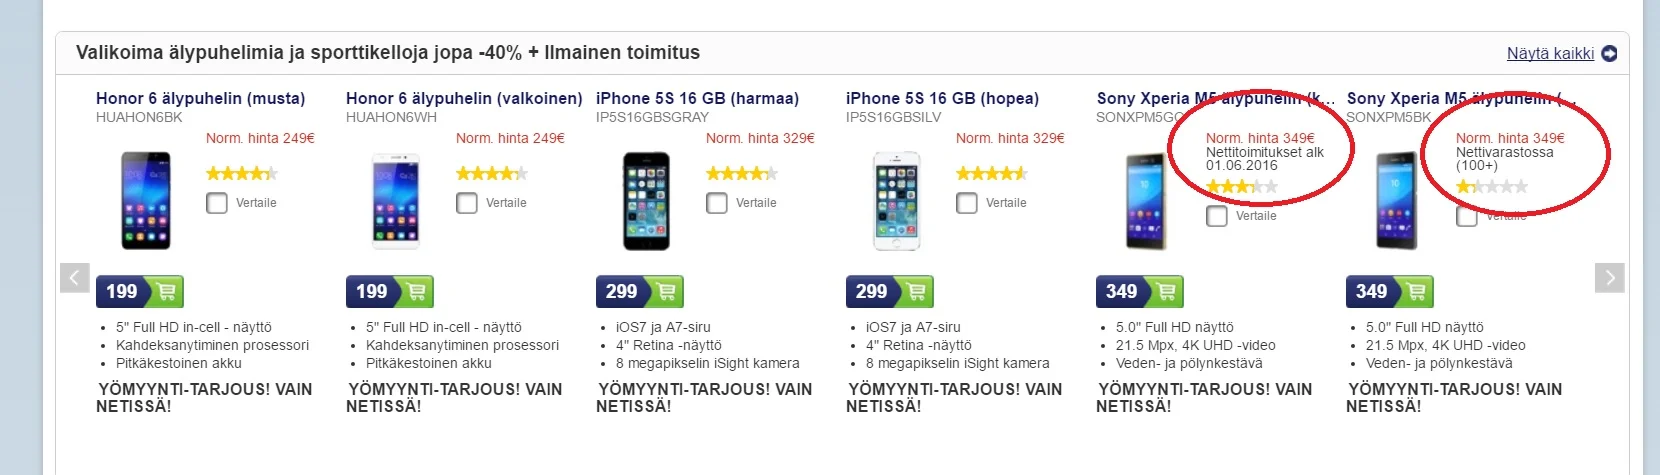
Task: Add gold Sony Xperia M5 to cart
Action: (x=1166, y=292)
